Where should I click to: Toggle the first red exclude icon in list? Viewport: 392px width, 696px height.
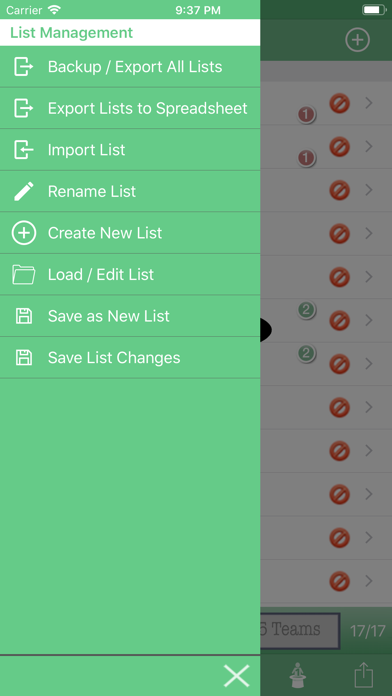pos(340,103)
